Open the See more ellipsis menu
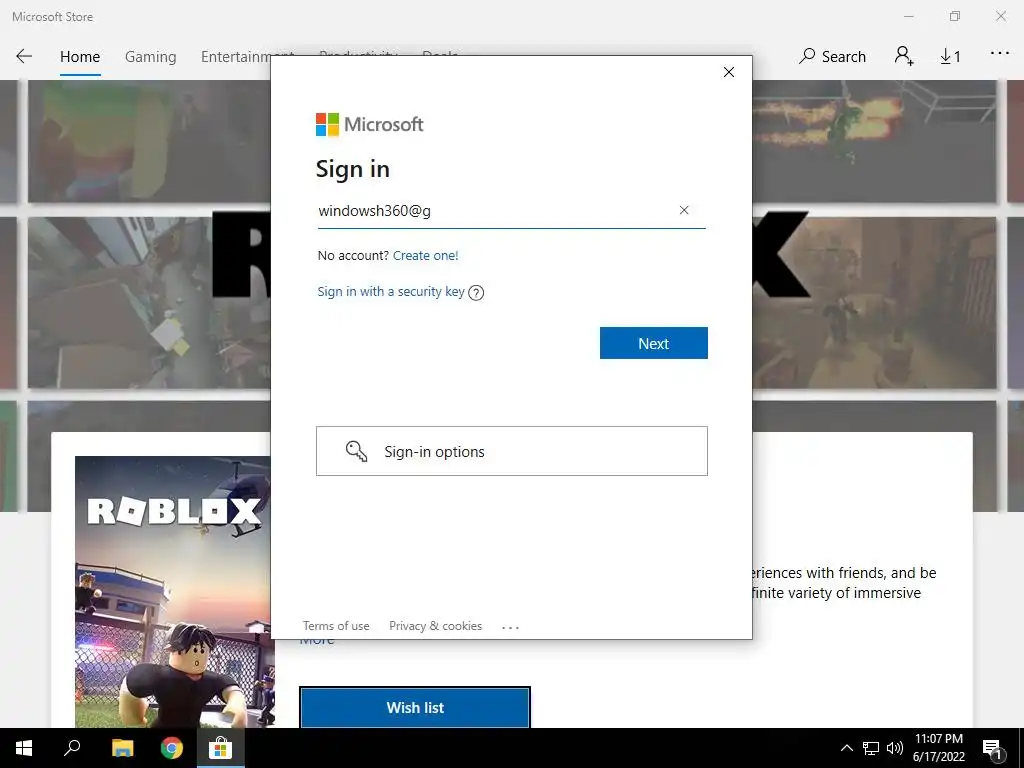The image size is (1024, 768). pyautogui.click(x=1000, y=54)
